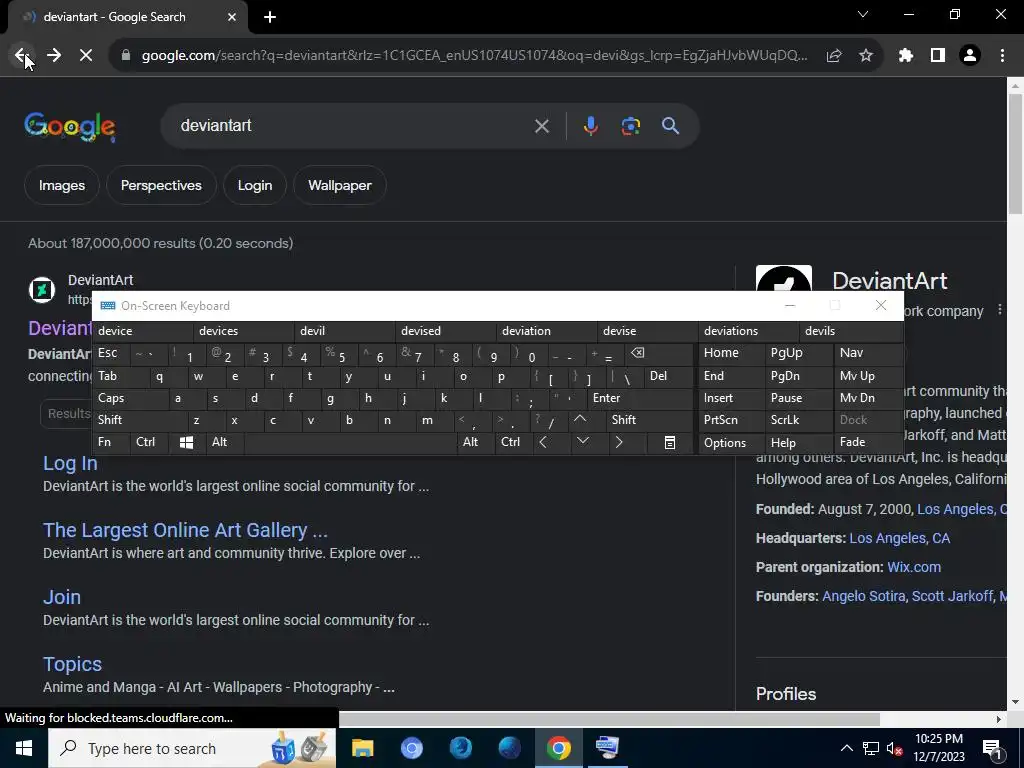Open Chrome extensions puzzle icon
The width and height of the screenshot is (1024, 768).
coord(906,56)
